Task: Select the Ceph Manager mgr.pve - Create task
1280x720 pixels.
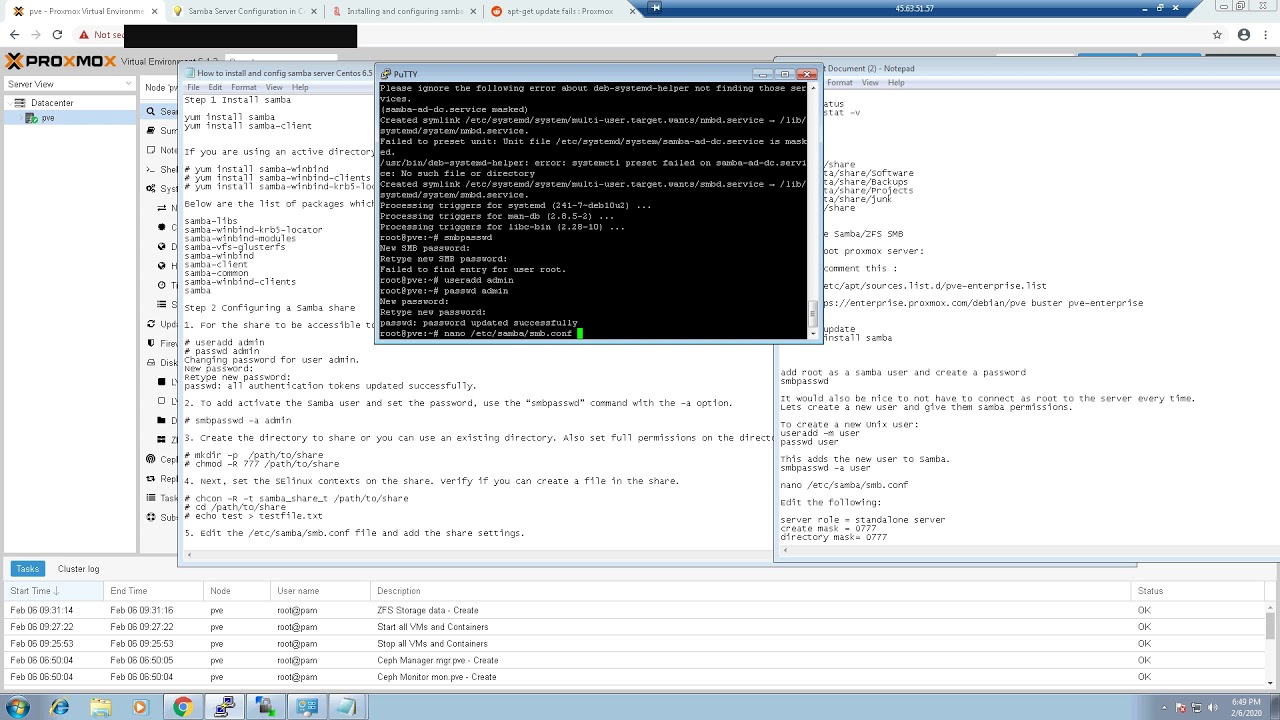Action: [634, 660]
